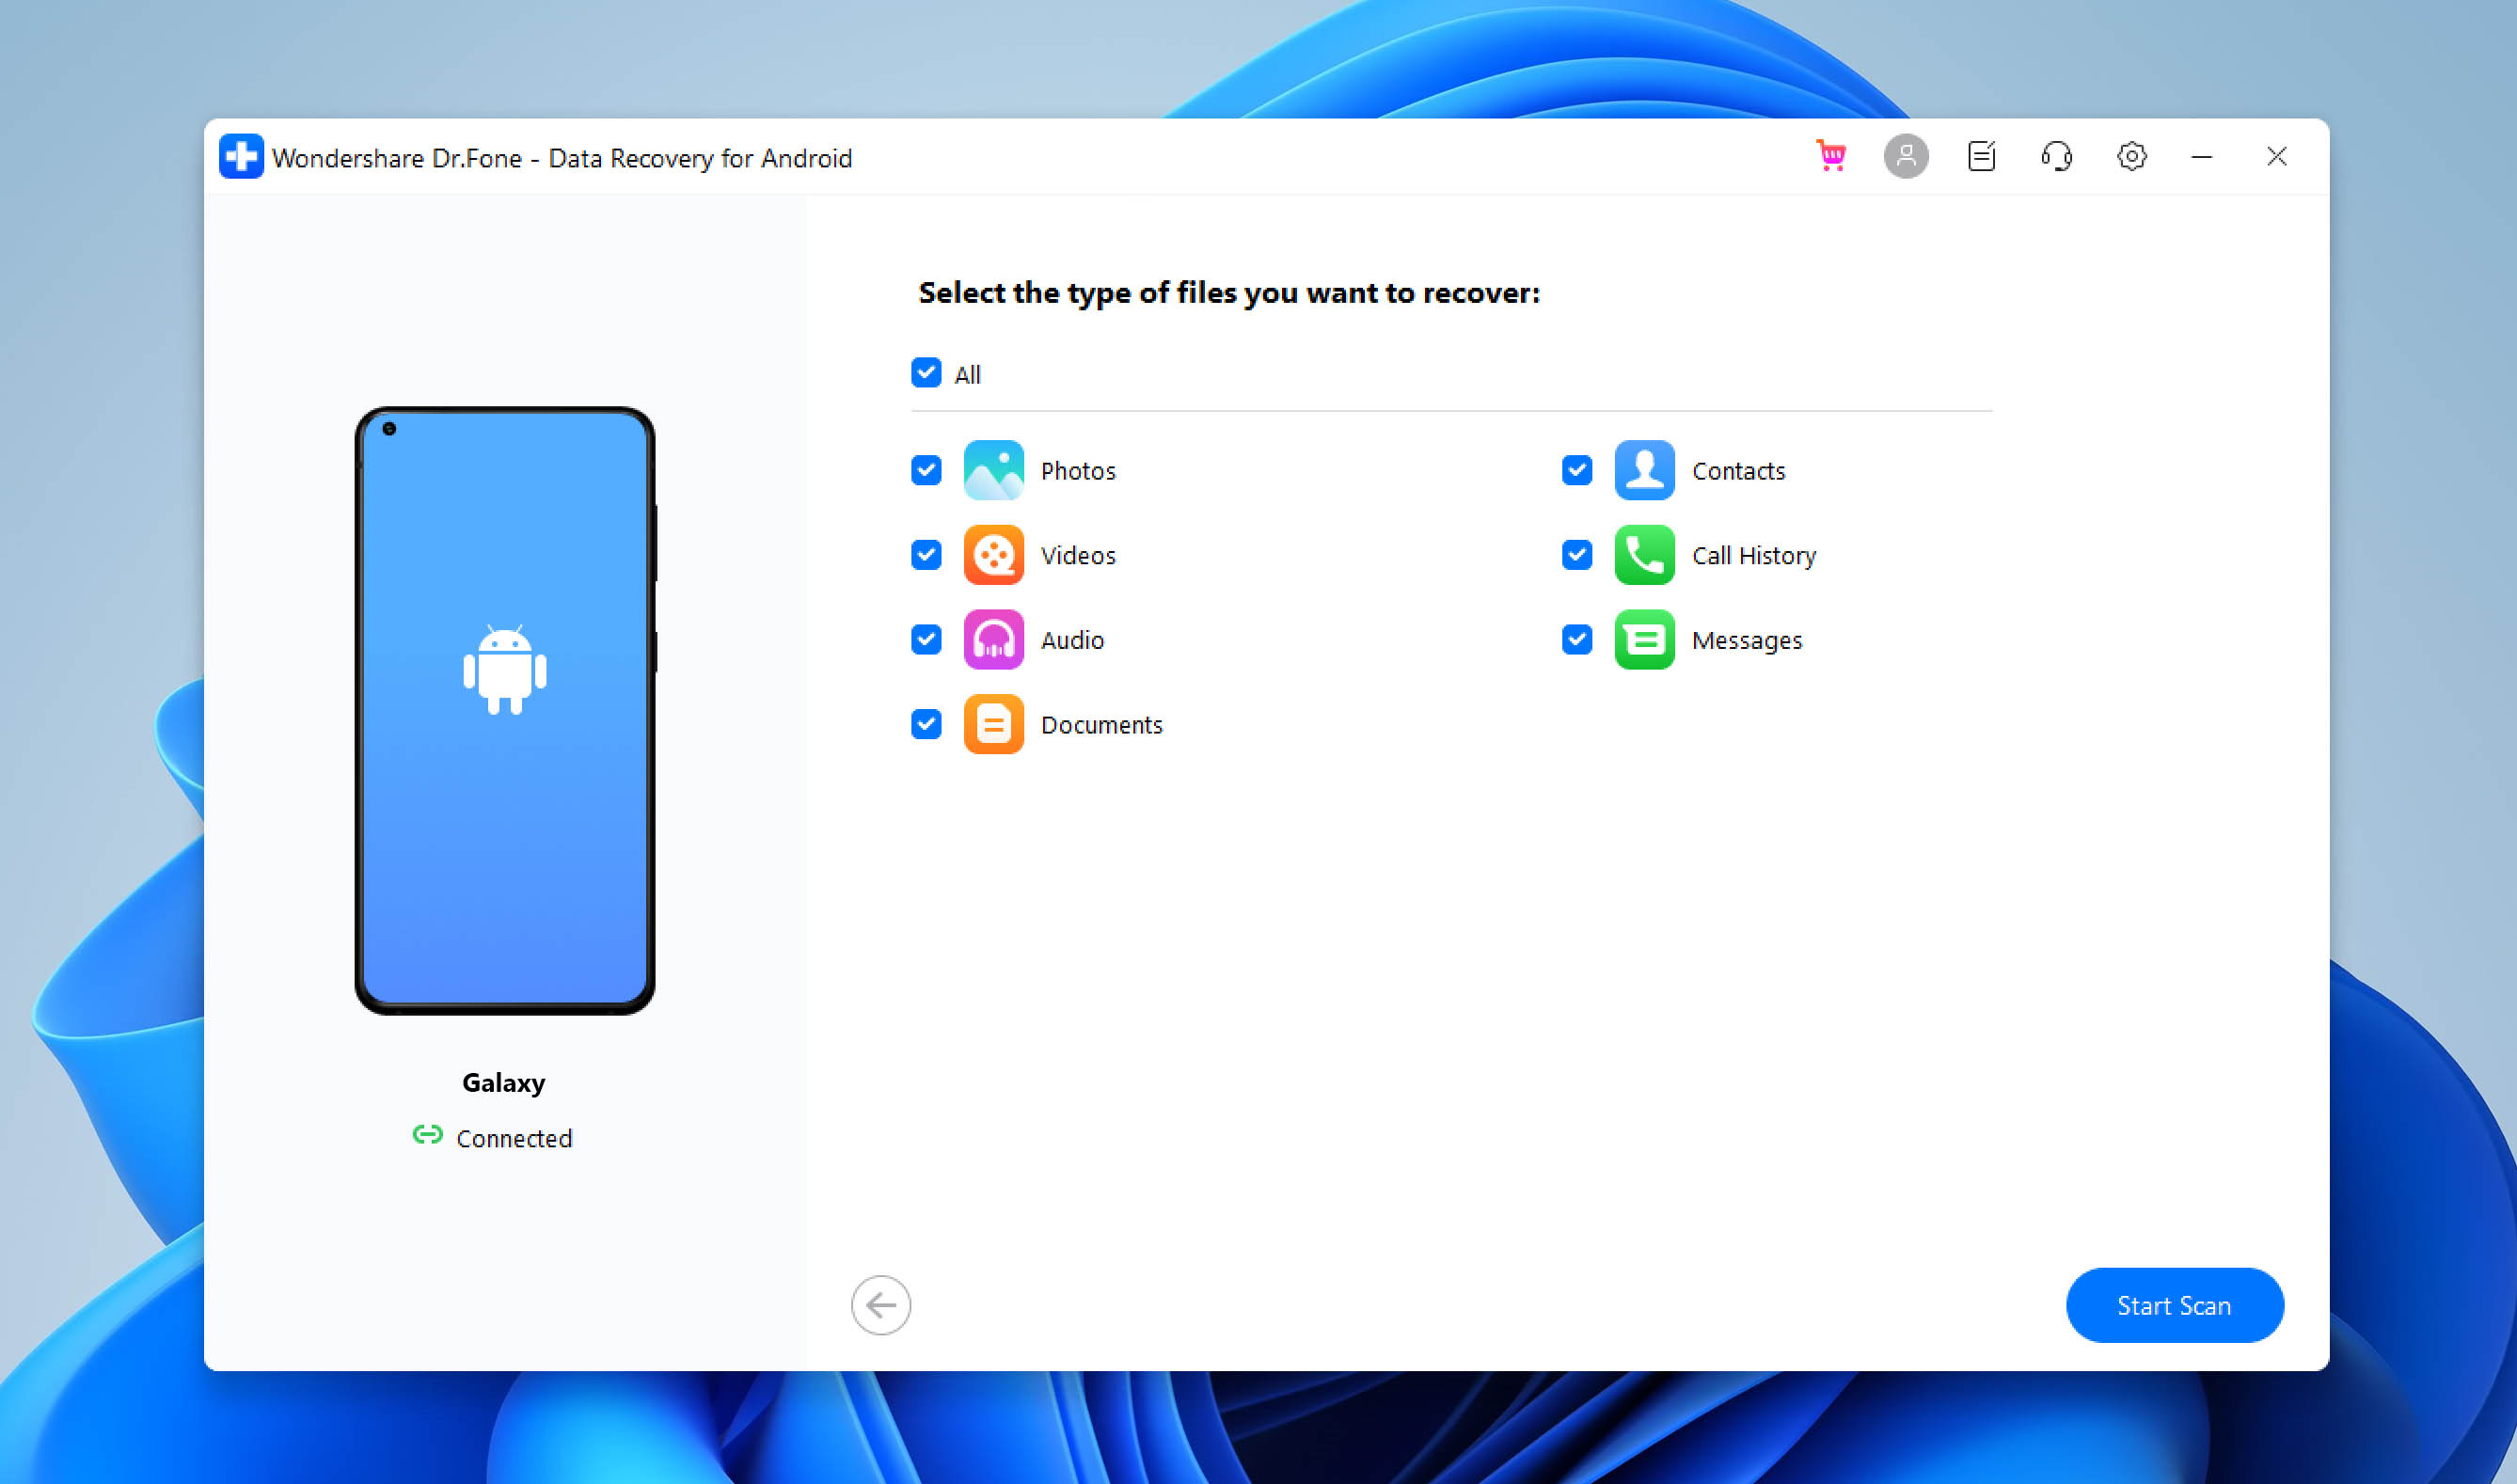Disable the Call History checkbox
The image size is (2517, 1484).
(x=1577, y=555)
